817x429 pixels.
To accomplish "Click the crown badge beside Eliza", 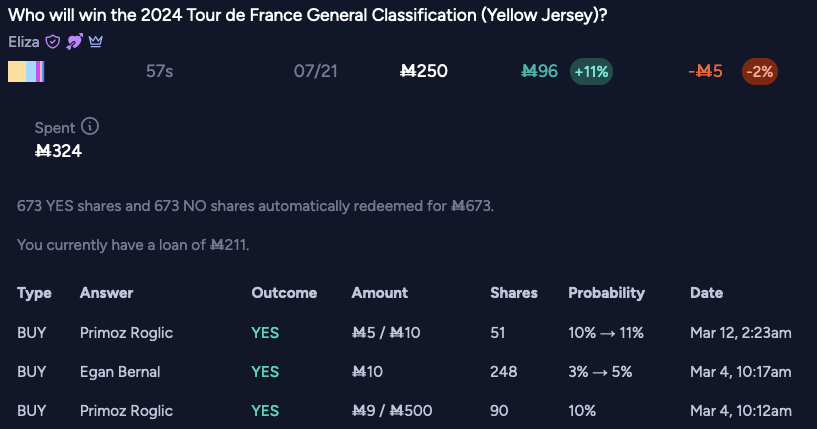I will 95,41.
